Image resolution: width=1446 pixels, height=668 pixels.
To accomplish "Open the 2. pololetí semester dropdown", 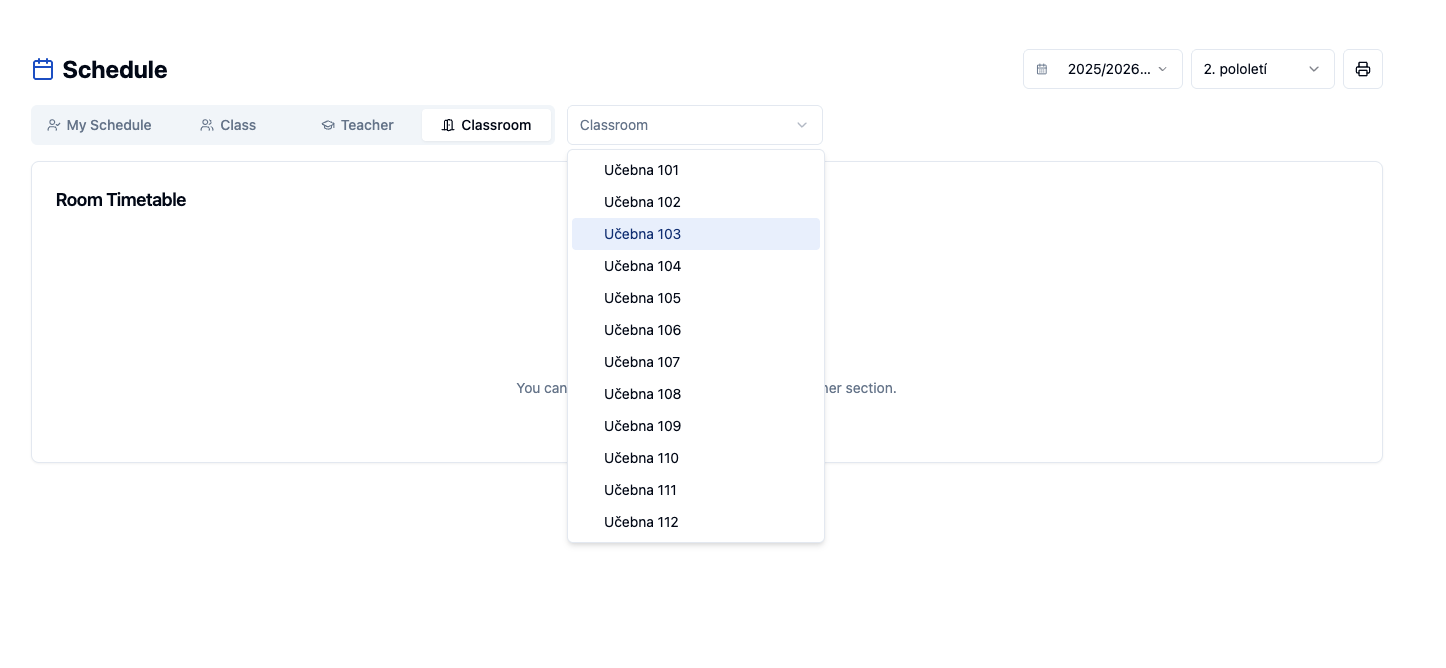I will point(1262,69).
